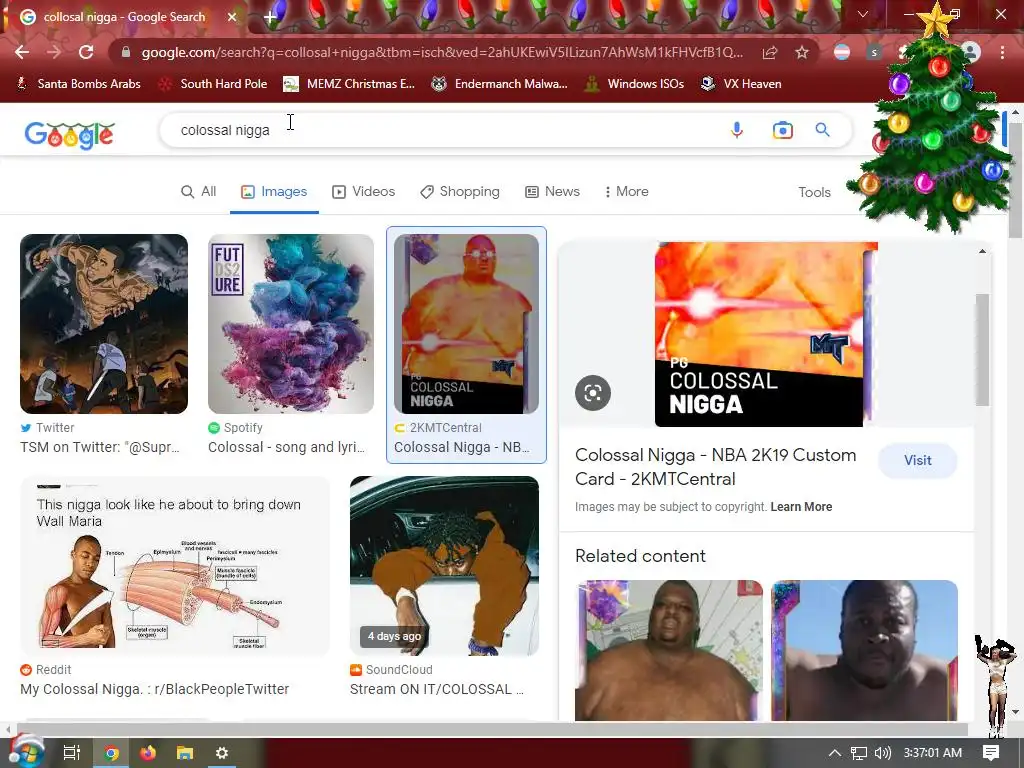Focus the Google search text field

tap(444, 130)
